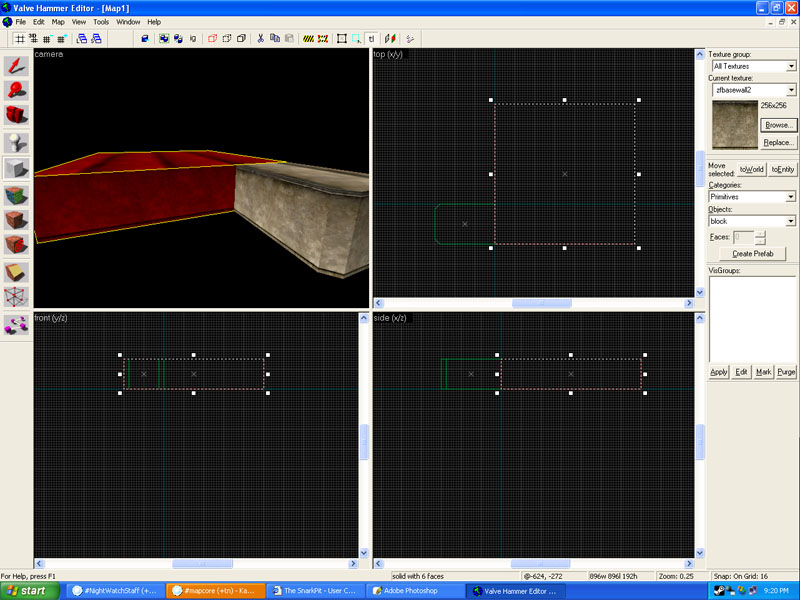Select the Block creation tool
The image size is (800, 600).
16,168
